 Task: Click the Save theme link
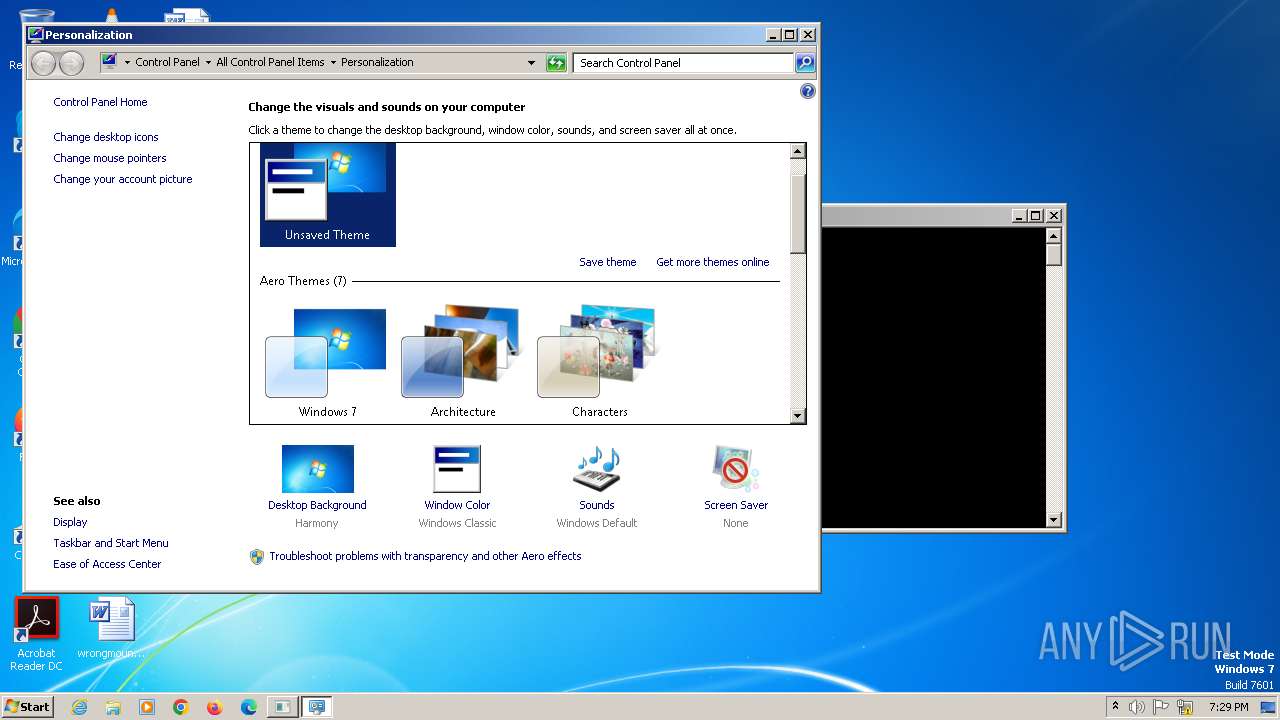[x=608, y=262]
